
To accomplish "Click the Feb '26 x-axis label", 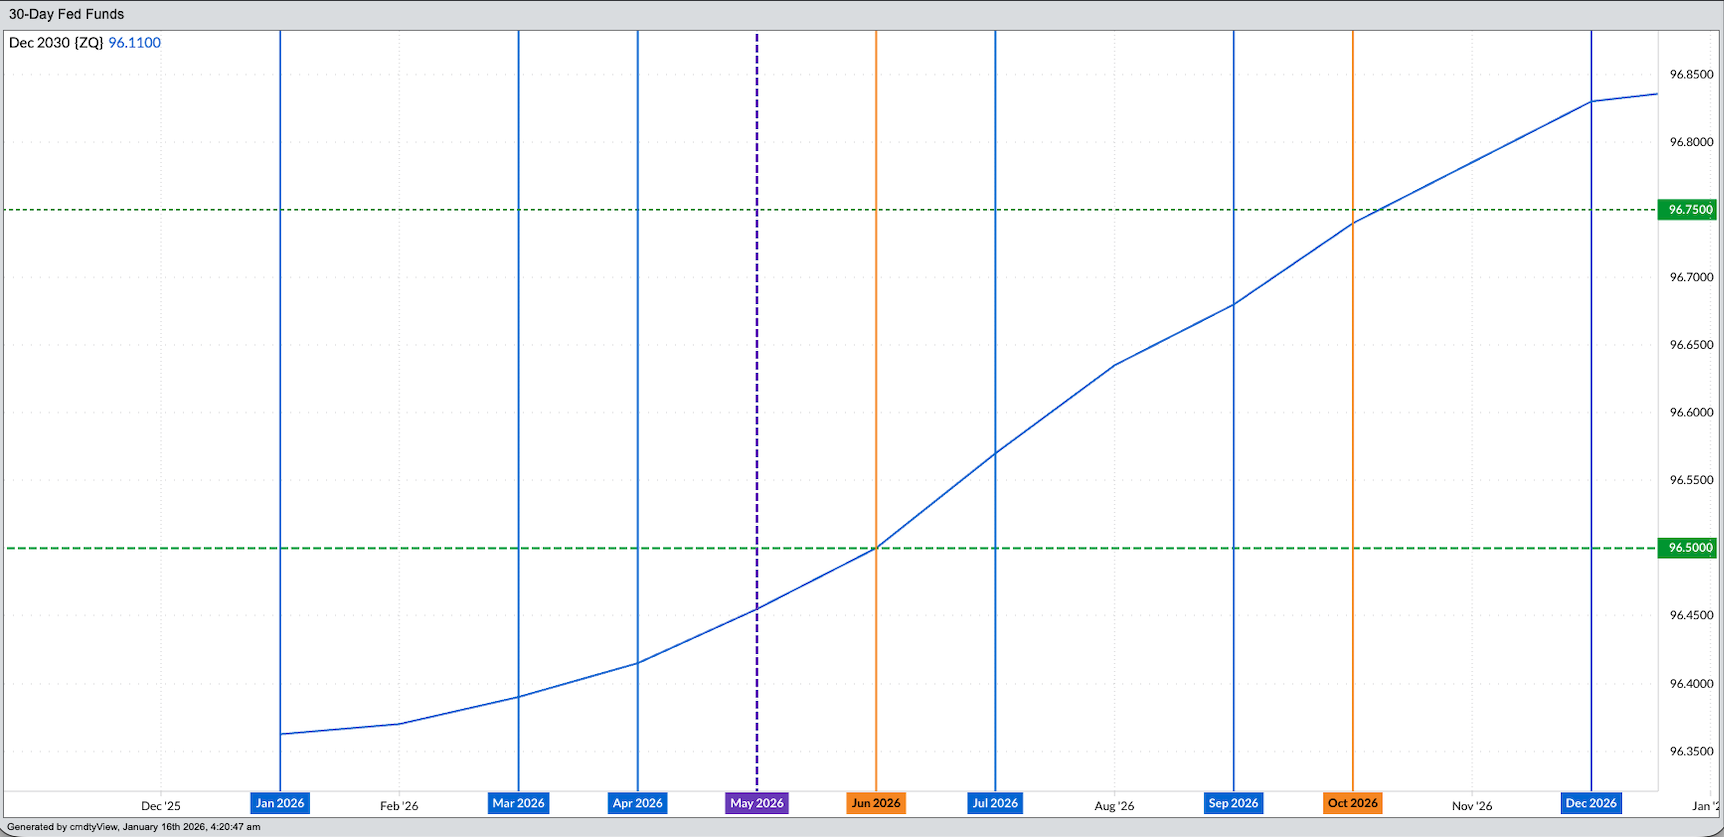I will [399, 806].
